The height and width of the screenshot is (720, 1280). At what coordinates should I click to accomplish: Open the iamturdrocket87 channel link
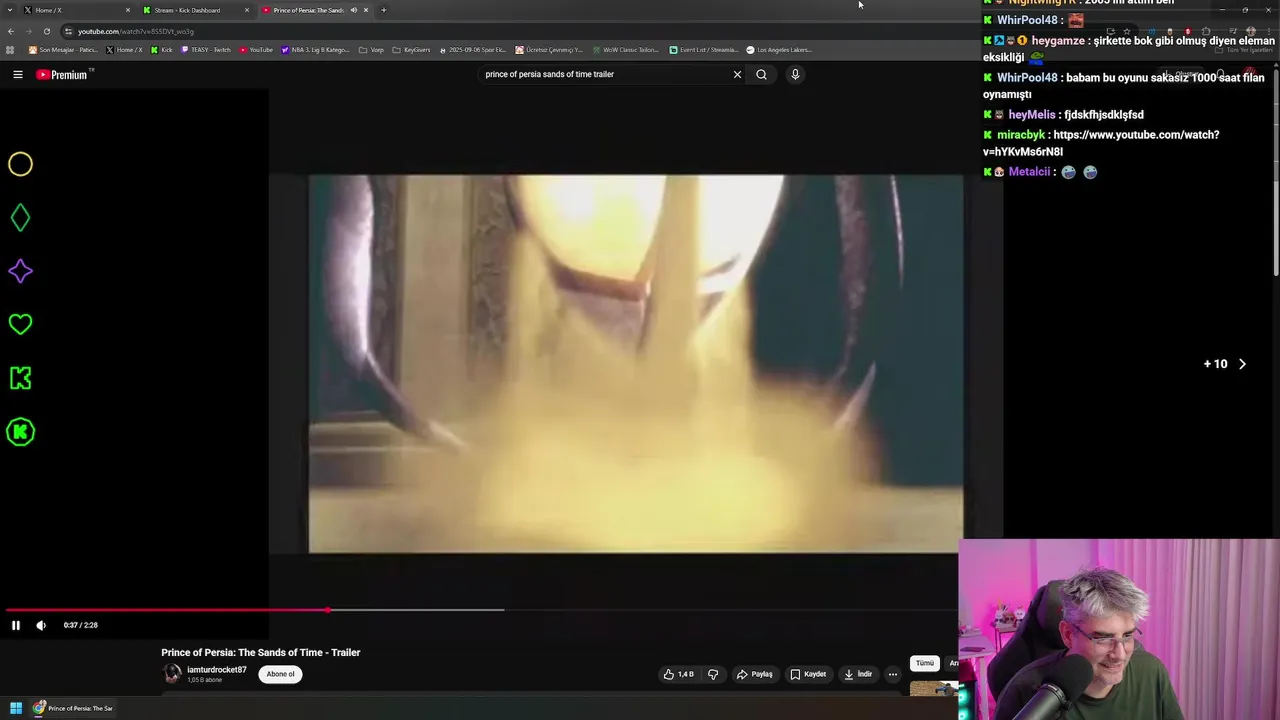[x=216, y=670]
